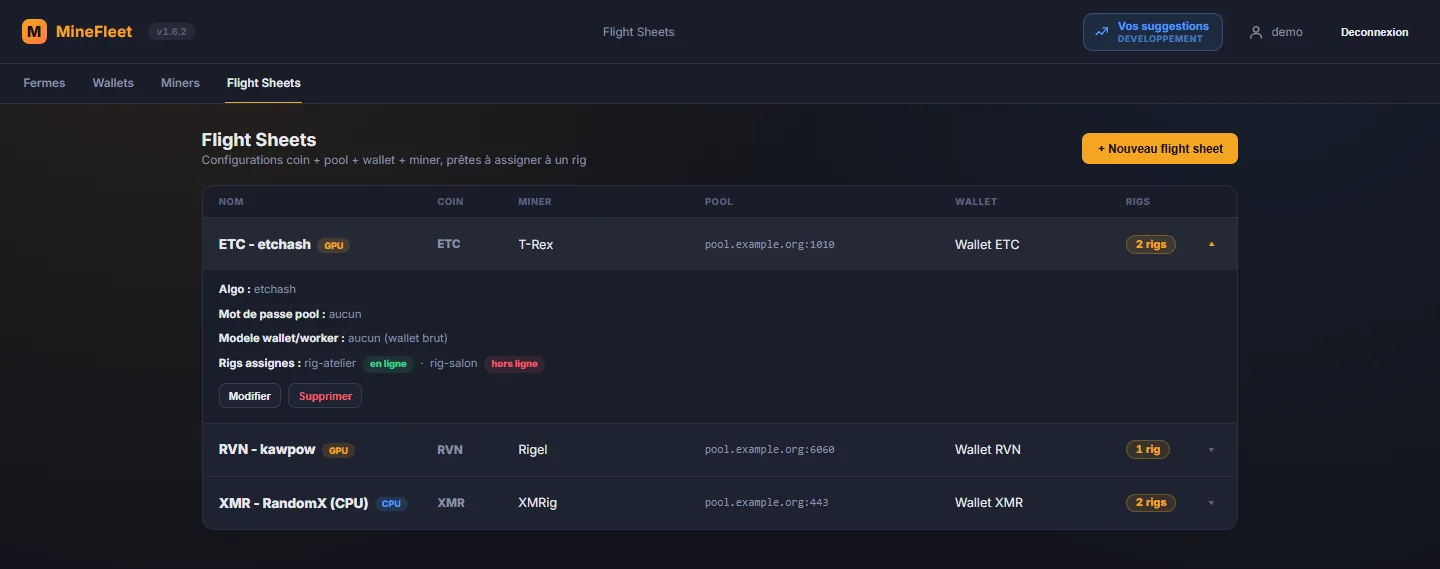Click the GPU tag on RVN - kawpow
Screen dimensions: 1440x569
[339, 451]
